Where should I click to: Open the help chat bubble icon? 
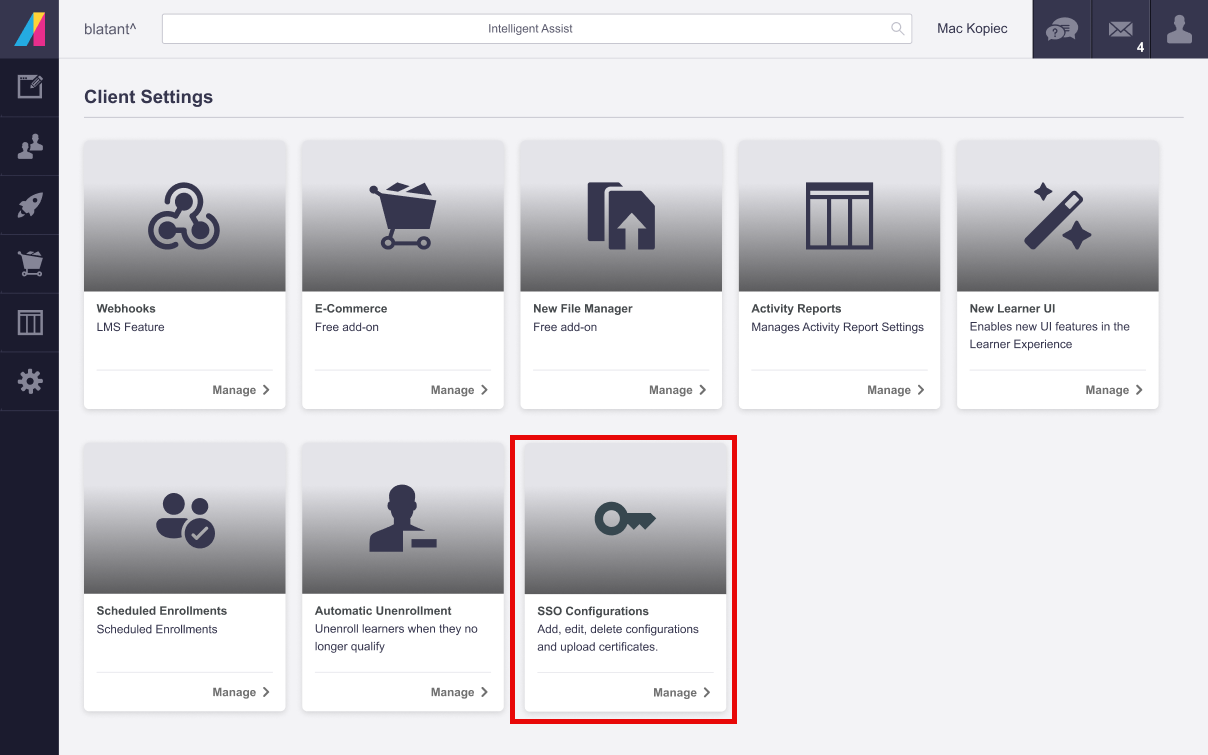point(1061,29)
